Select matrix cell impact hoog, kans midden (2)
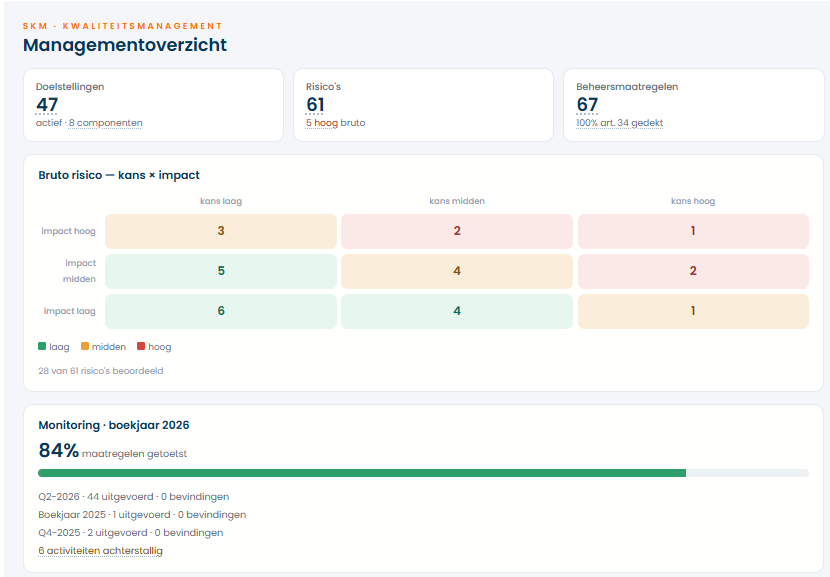 point(457,231)
